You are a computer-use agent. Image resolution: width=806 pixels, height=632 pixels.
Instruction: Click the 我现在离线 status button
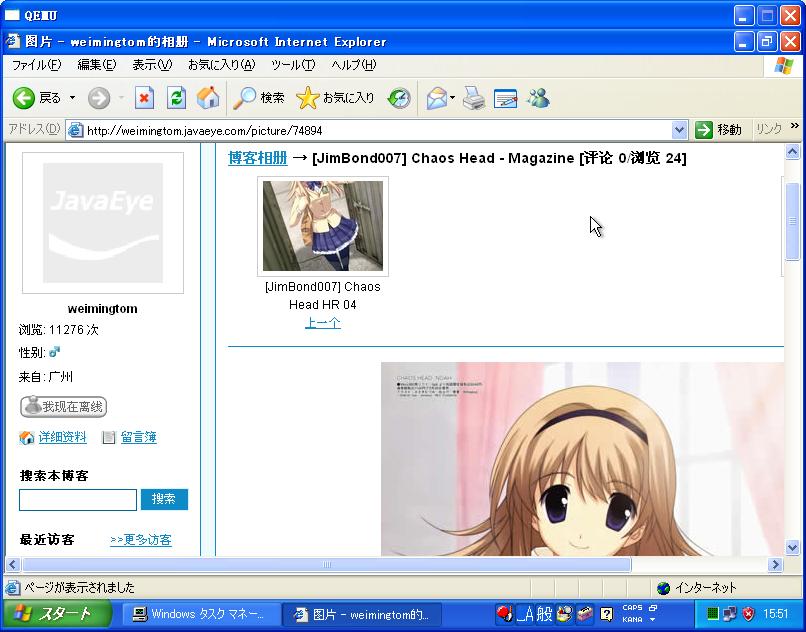[63, 406]
